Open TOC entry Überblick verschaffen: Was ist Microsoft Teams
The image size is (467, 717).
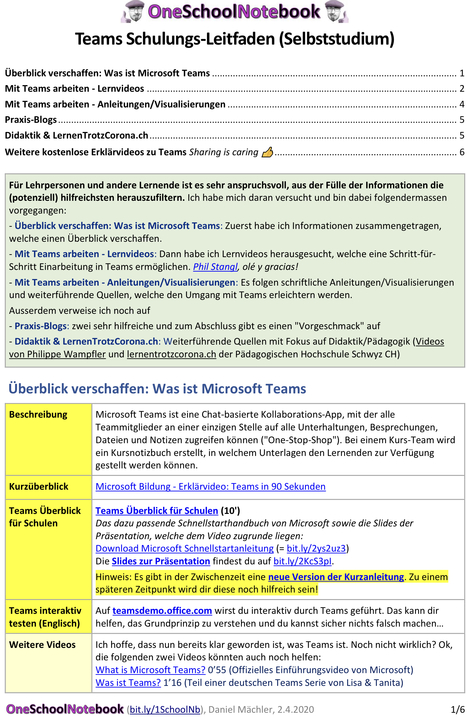pos(235,73)
